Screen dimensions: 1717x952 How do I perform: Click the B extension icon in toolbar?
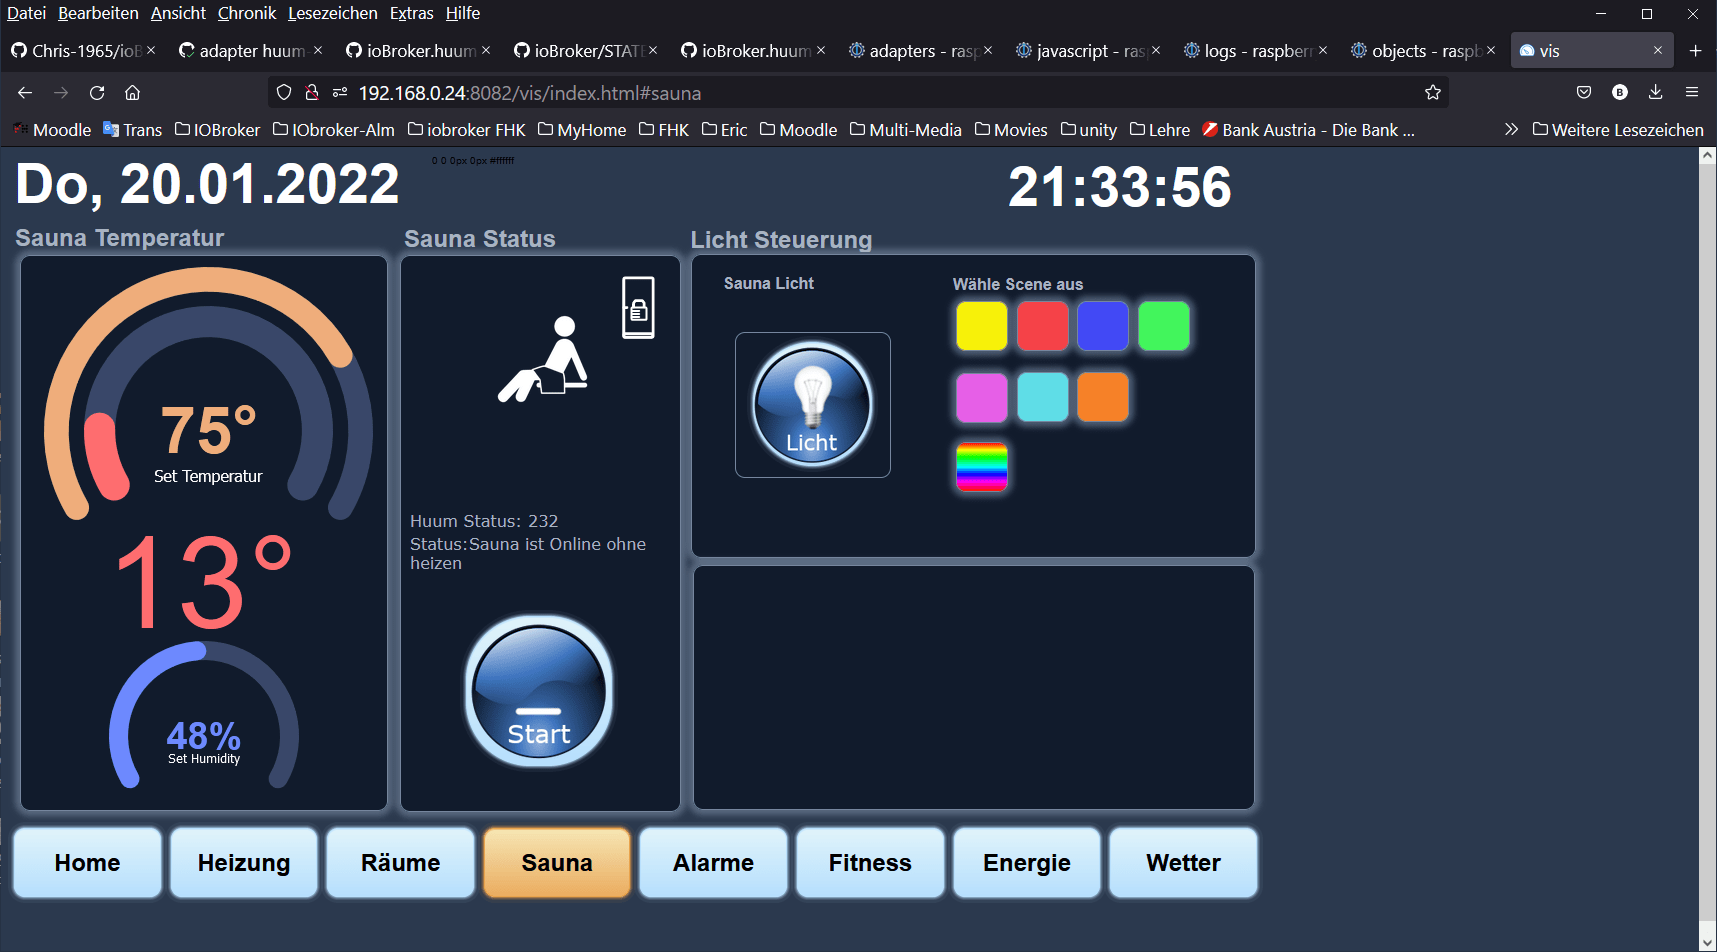(x=1620, y=93)
